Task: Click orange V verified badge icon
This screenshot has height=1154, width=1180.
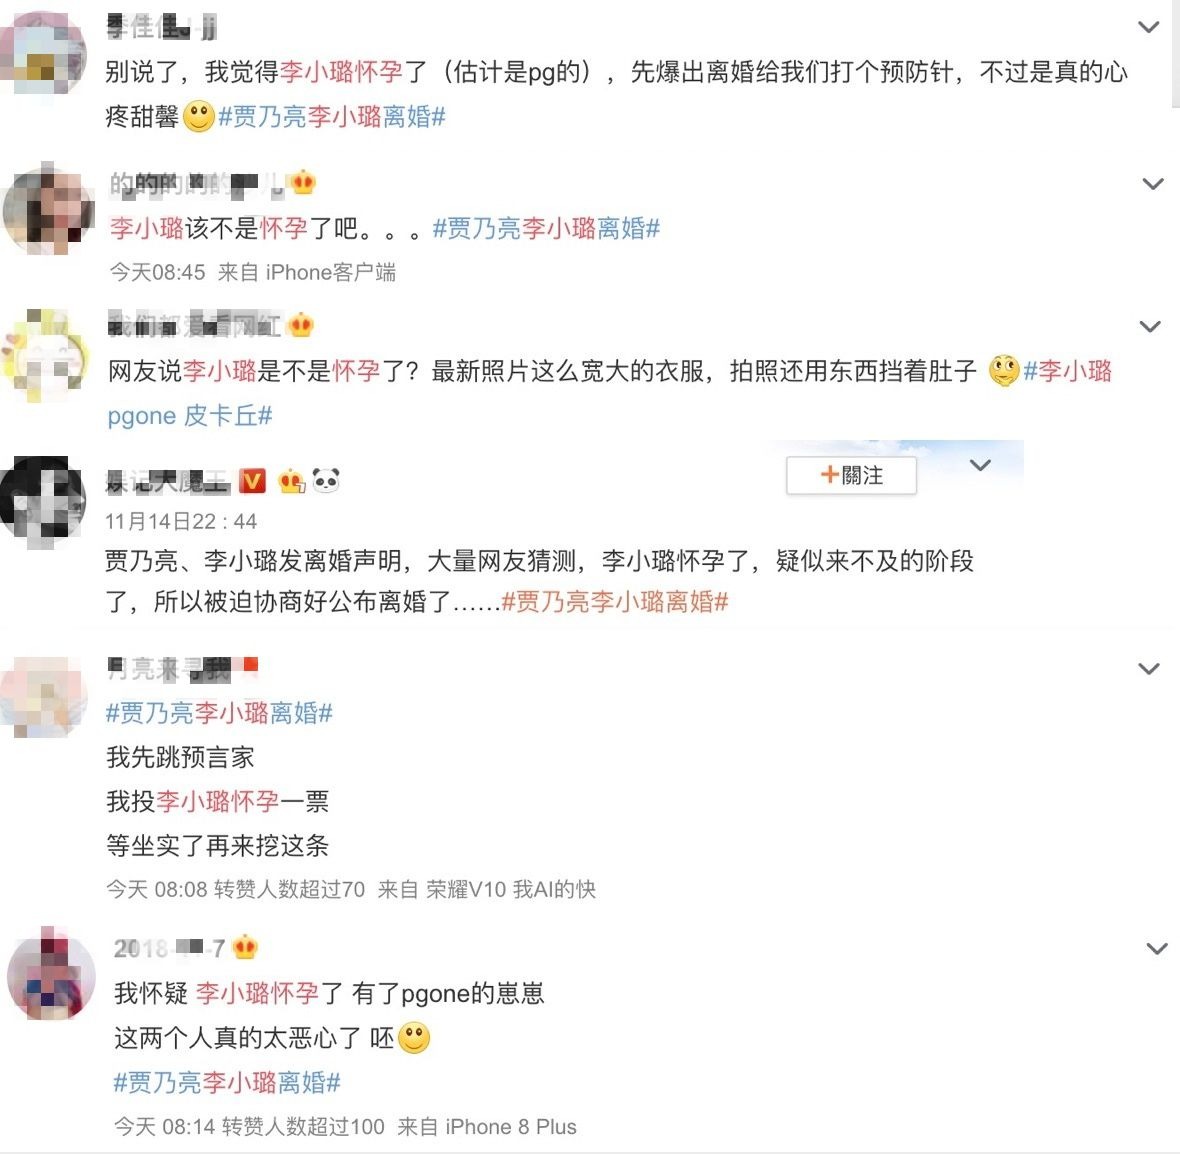Action: point(252,480)
